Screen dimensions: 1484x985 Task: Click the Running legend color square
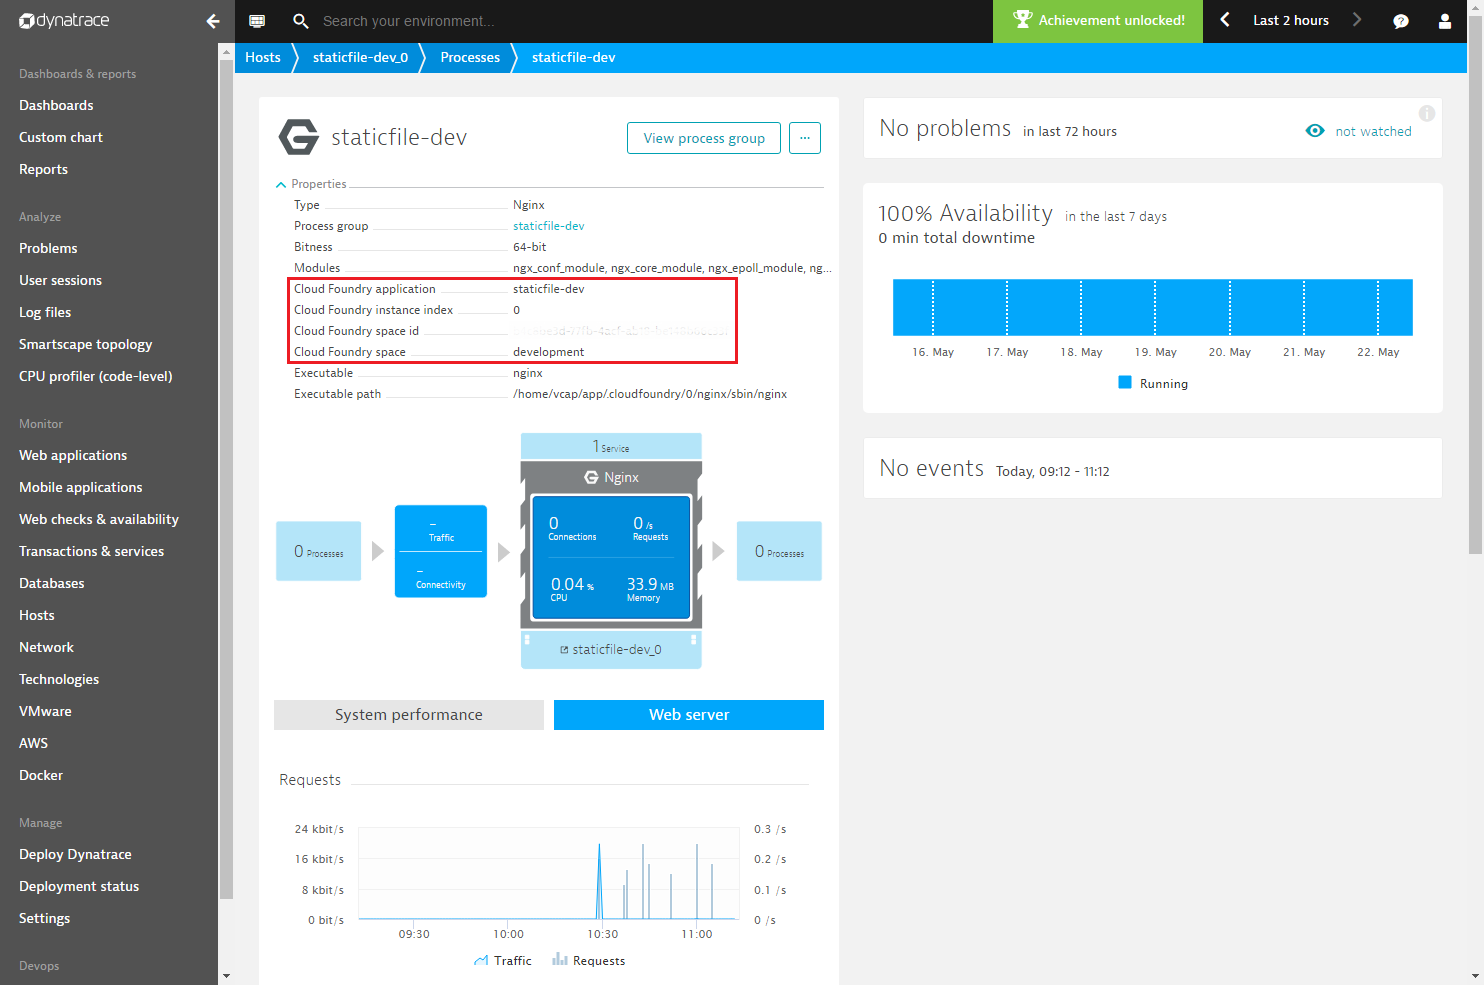point(1125,382)
